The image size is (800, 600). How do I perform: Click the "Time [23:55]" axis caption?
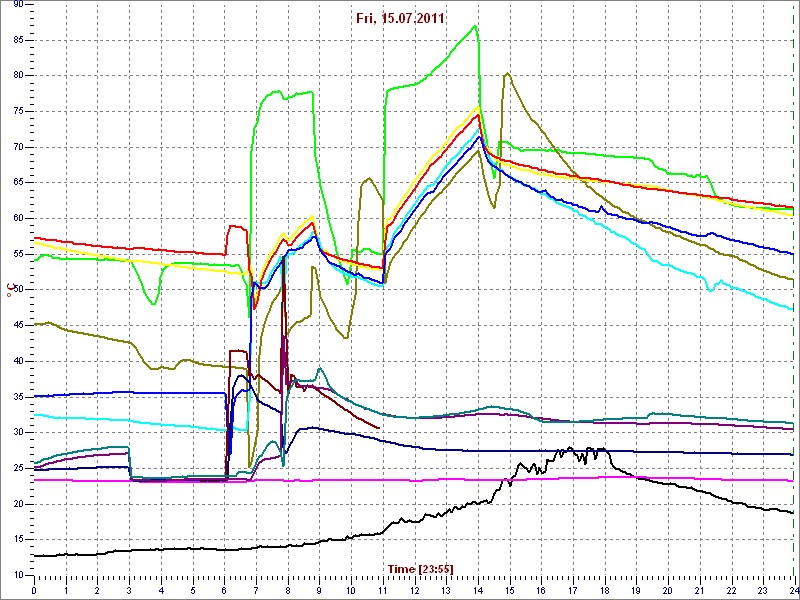(x=421, y=568)
